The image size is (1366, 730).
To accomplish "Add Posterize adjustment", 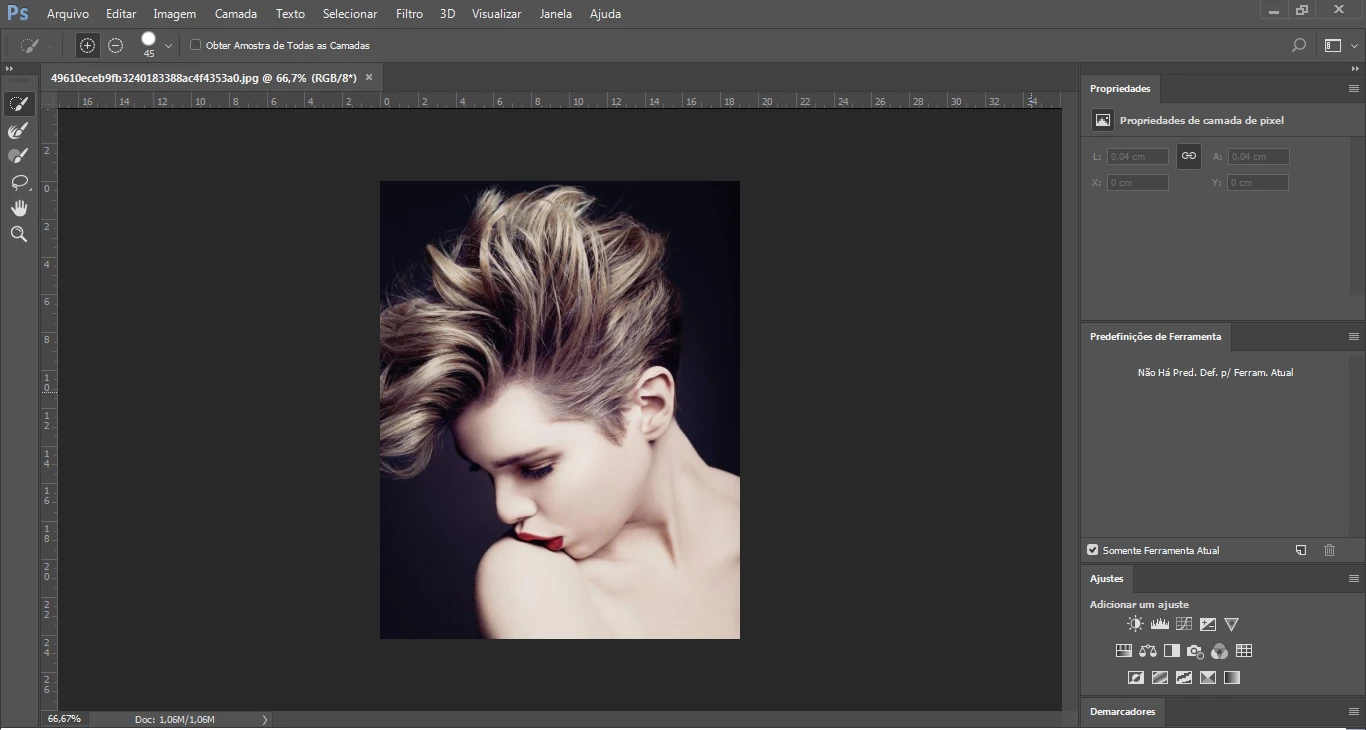I will (x=1160, y=677).
